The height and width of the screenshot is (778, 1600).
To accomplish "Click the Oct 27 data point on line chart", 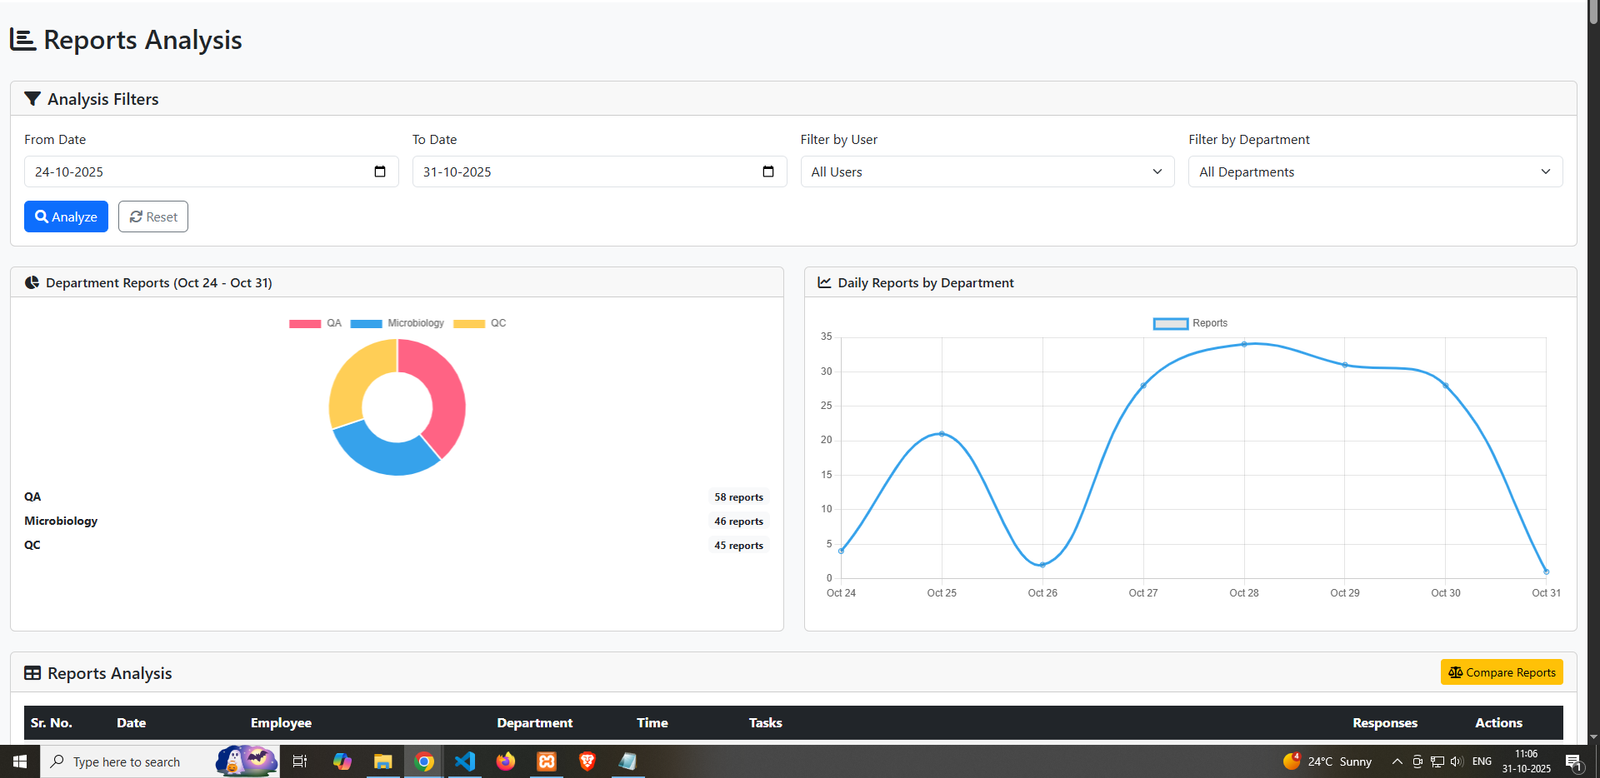I will (x=1143, y=385).
